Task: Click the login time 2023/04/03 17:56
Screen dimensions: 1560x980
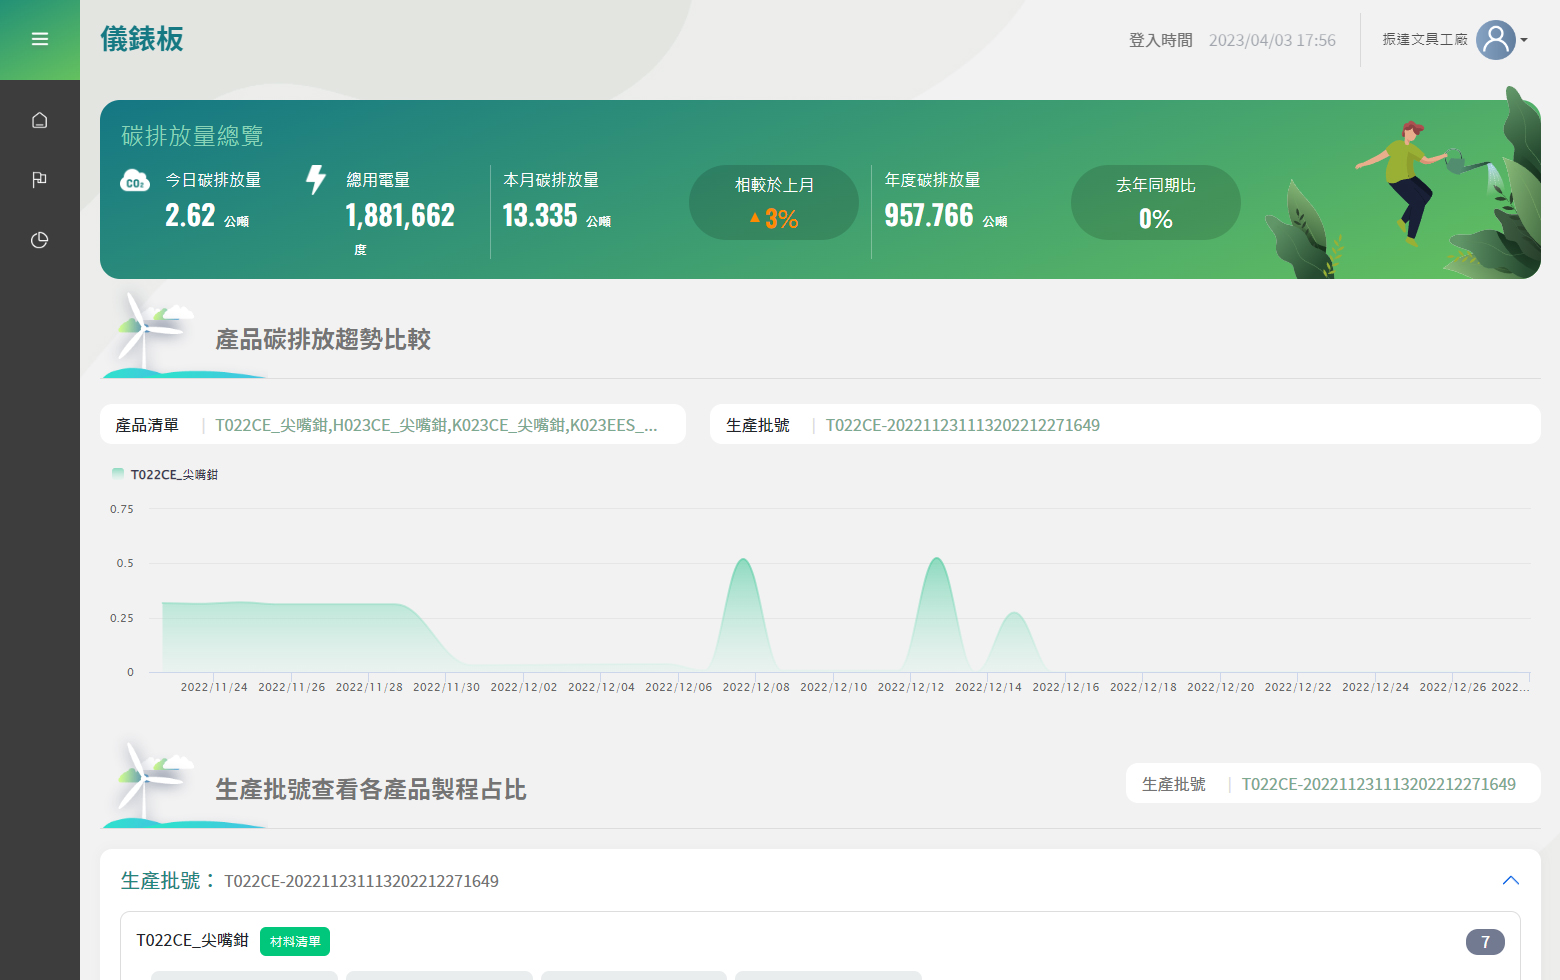Action: (1272, 40)
